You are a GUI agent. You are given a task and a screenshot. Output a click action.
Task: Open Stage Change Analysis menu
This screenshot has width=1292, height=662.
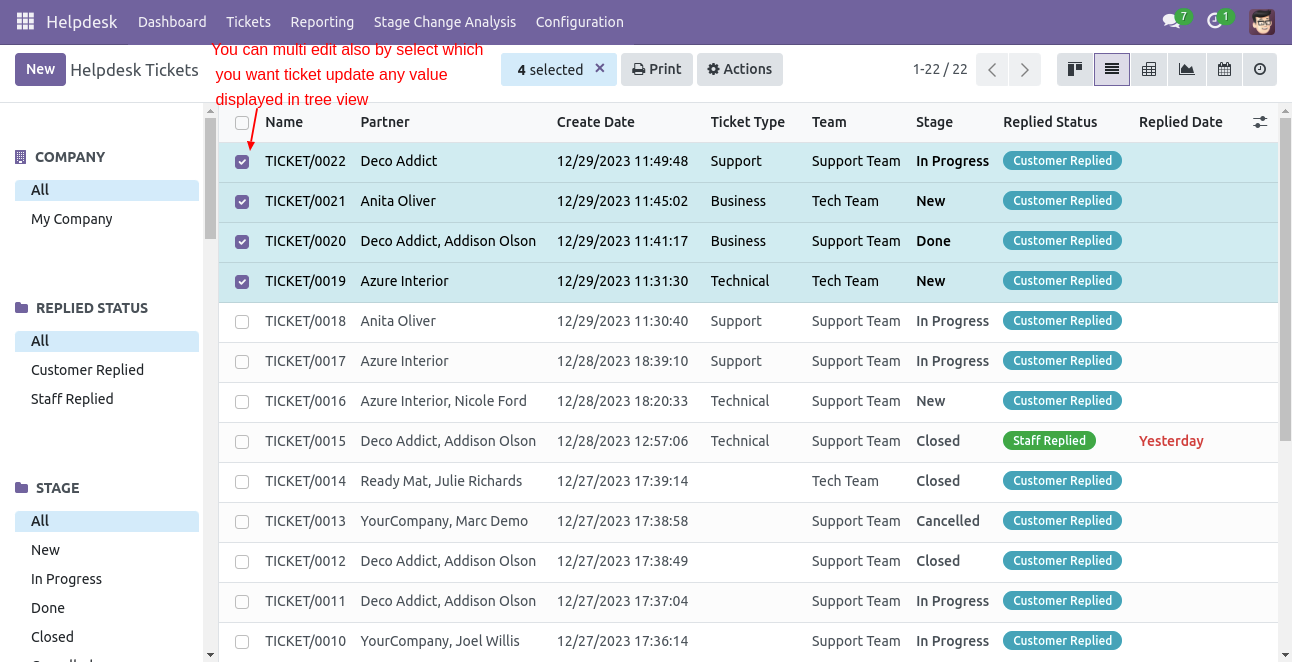click(x=445, y=22)
